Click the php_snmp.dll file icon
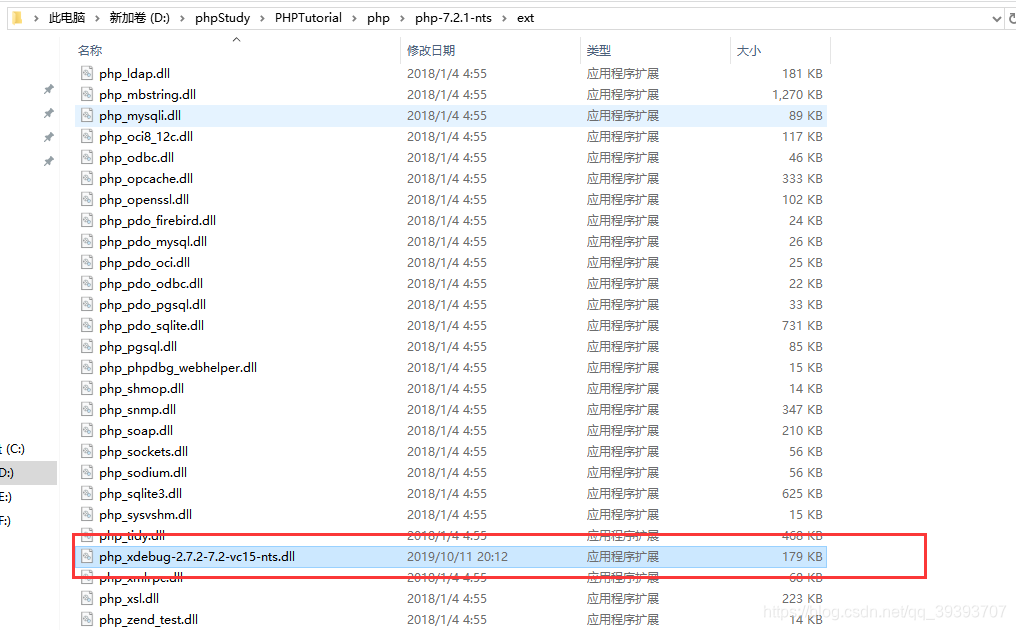This screenshot has height=630, width=1016. (x=87, y=410)
